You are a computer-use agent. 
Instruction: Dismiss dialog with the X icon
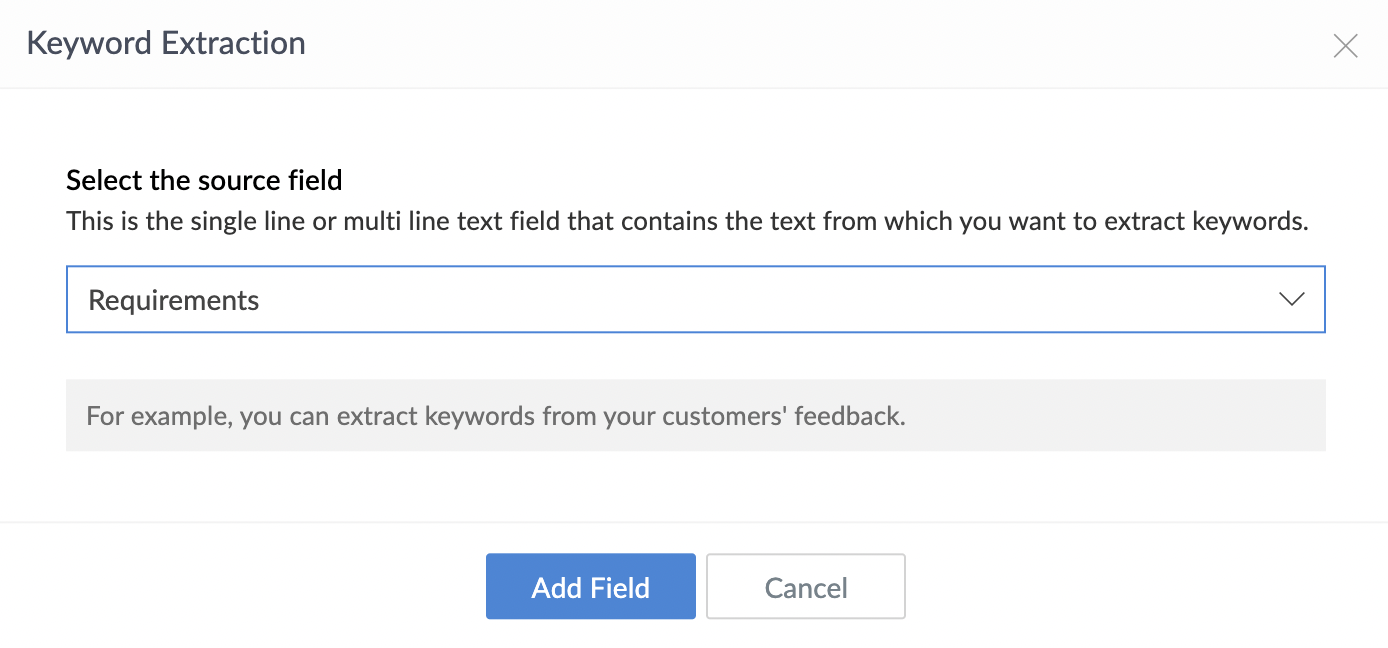click(1345, 46)
